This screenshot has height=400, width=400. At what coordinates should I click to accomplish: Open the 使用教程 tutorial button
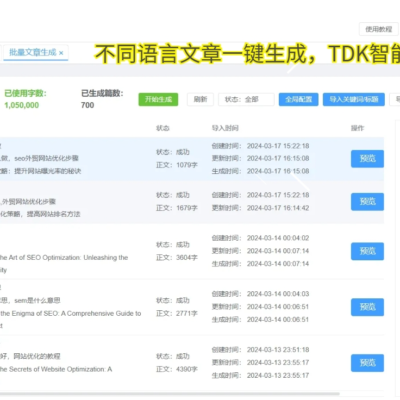[x=379, y=29]
